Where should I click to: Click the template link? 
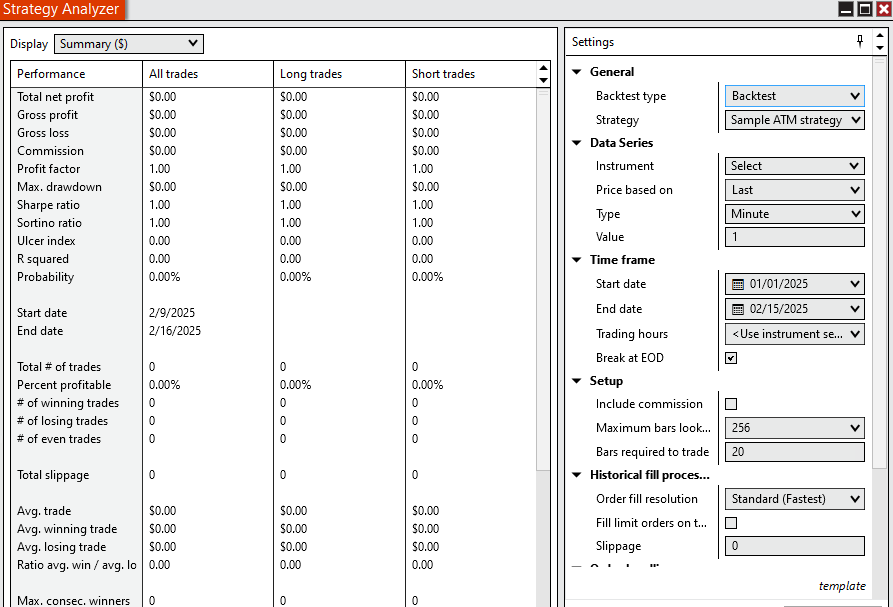point(841,586)
